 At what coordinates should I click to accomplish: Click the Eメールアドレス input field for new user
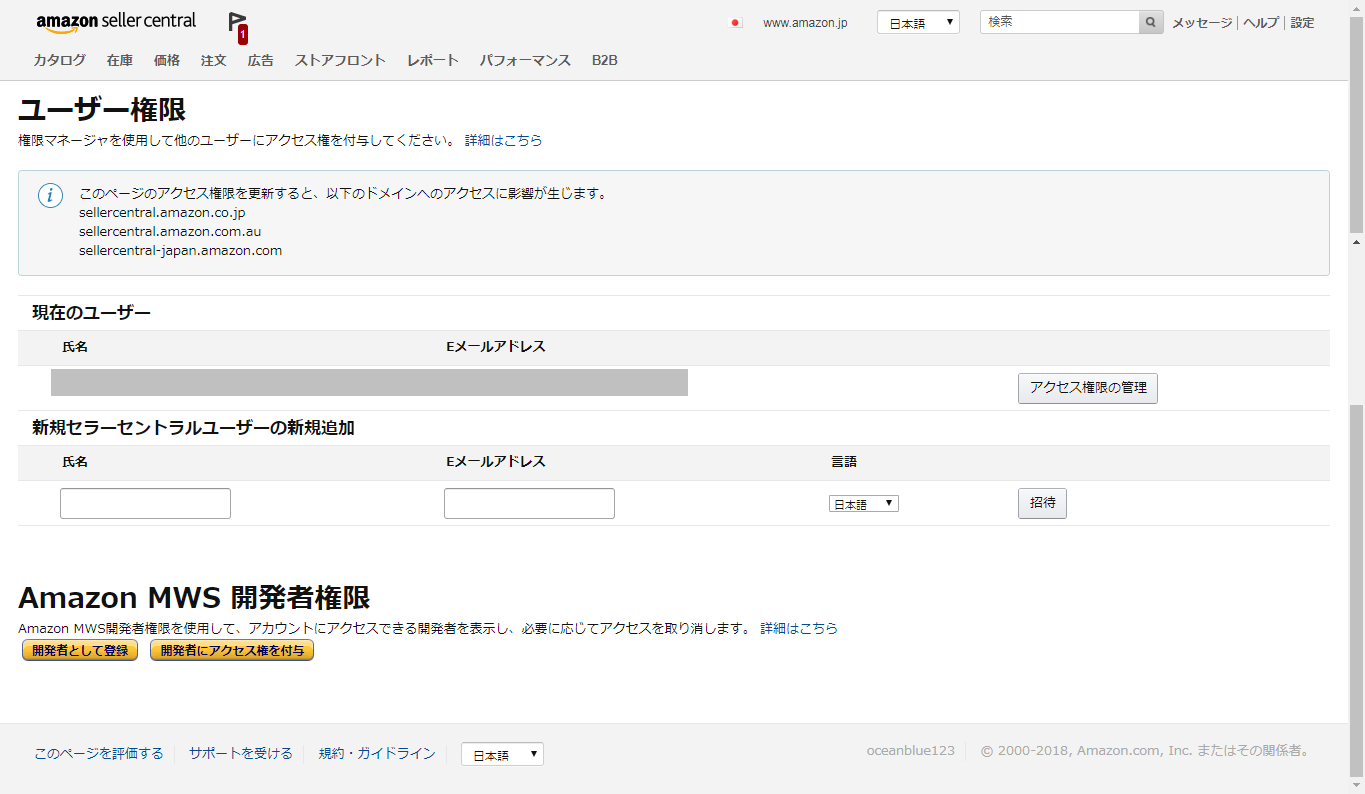click(529, 503)
